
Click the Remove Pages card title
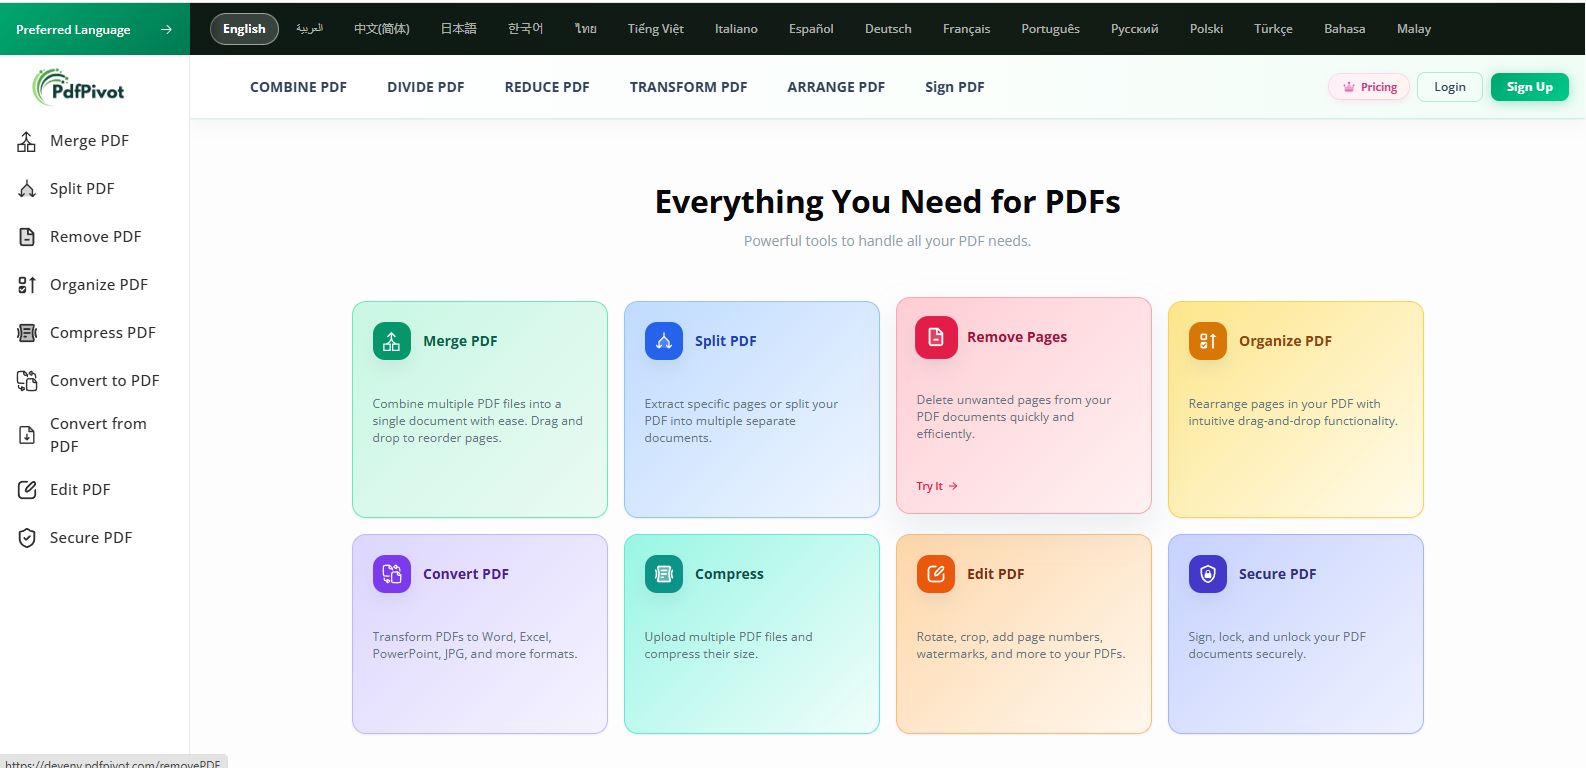[1017, 337]
